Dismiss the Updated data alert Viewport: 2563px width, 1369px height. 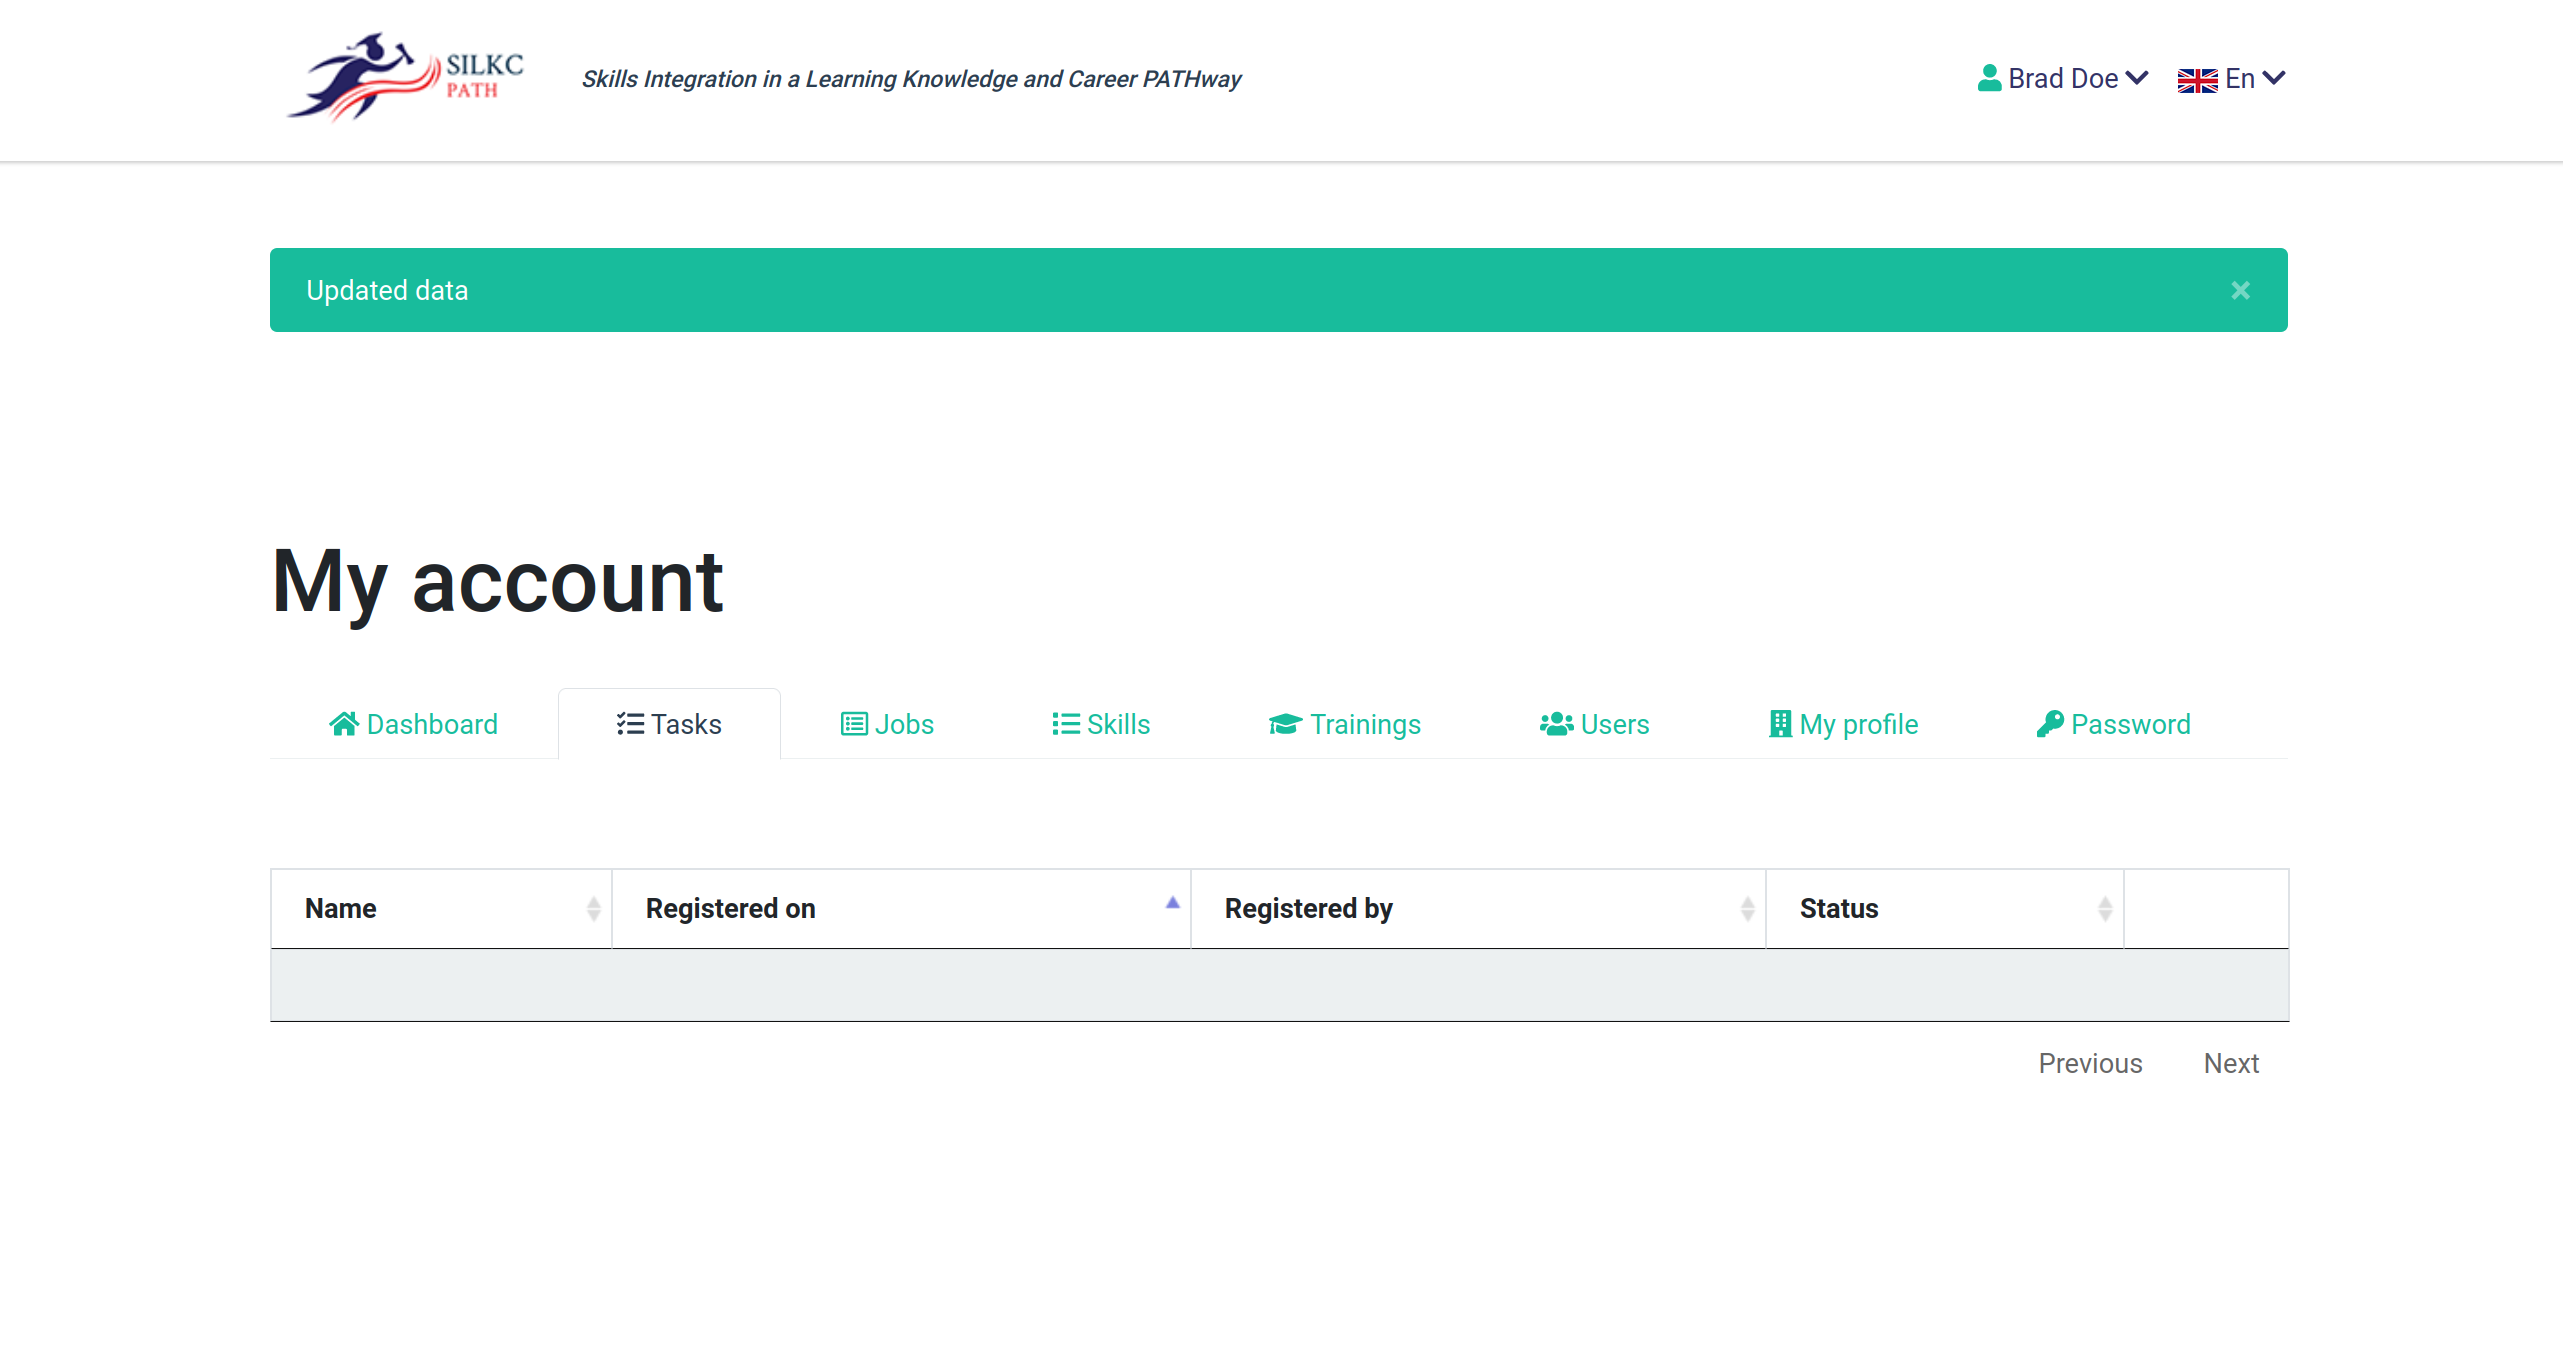pyautogui.click(x=2240, y=290)
